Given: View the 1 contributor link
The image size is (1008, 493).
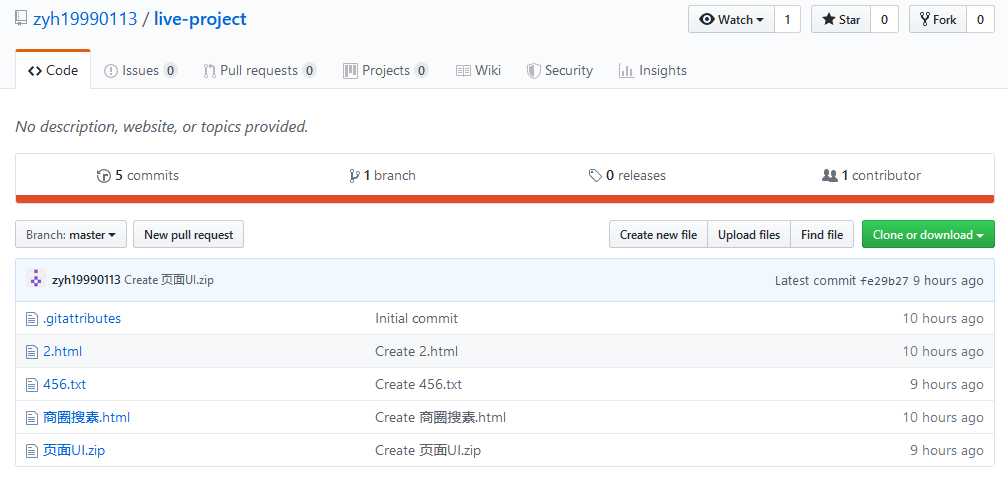Looking at the screenshot, I should (x=871, y=175).
